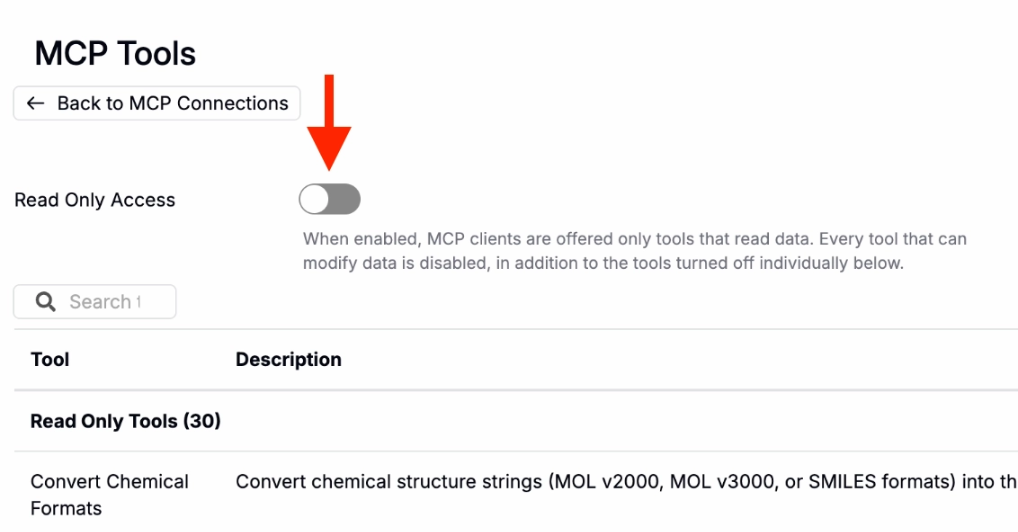Click the gray track of the Read Only Access switch
The width and height of the screenshot is (1018, 532).
345,199
